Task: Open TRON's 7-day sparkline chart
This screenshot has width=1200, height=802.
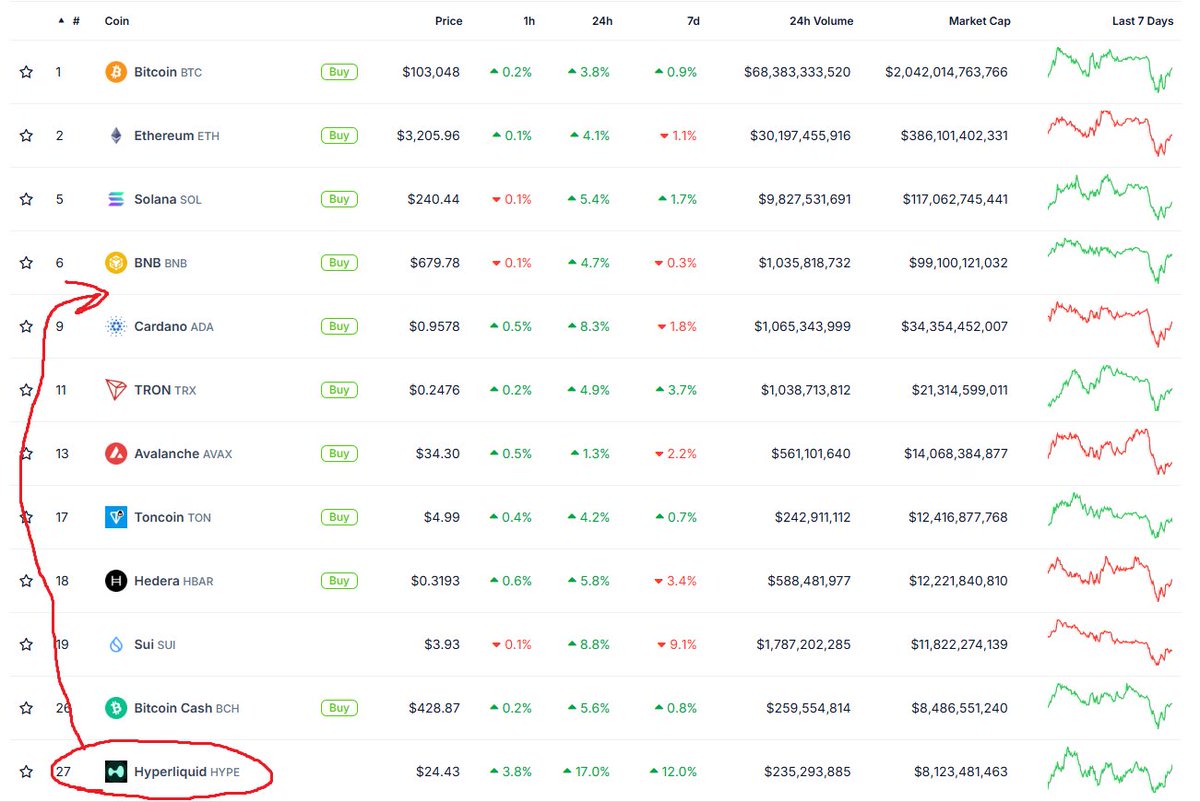Action: click(1110, 387)
